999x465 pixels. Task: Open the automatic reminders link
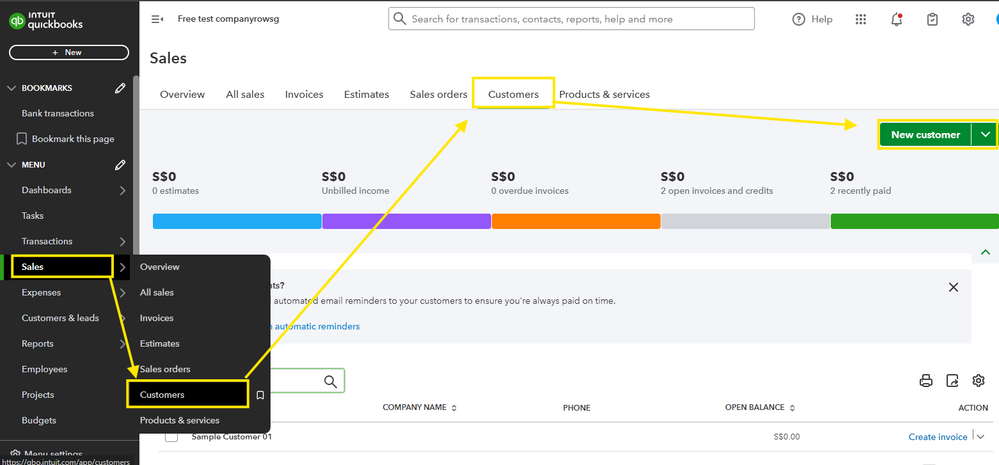(x=315, y=326)
